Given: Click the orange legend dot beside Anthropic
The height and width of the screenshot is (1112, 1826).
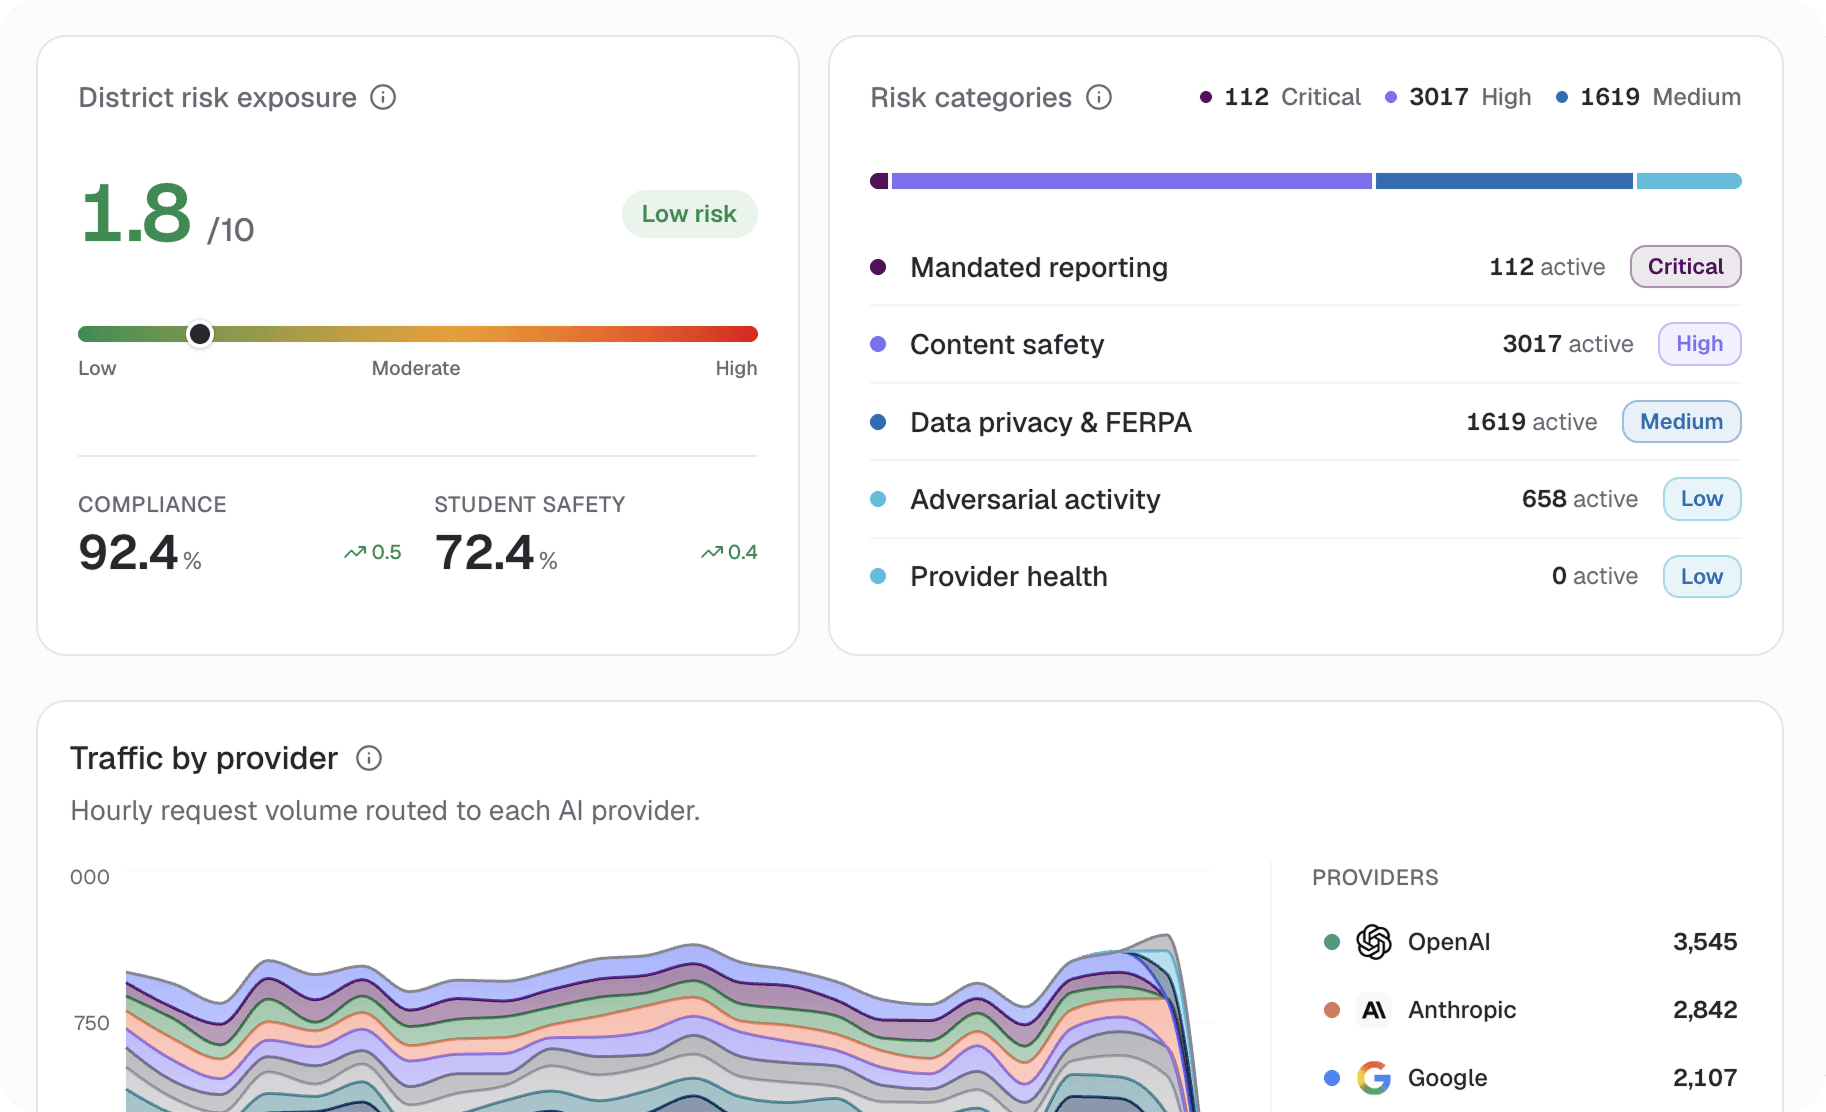Looking at the screenshot, I should coord(1332,1010).
